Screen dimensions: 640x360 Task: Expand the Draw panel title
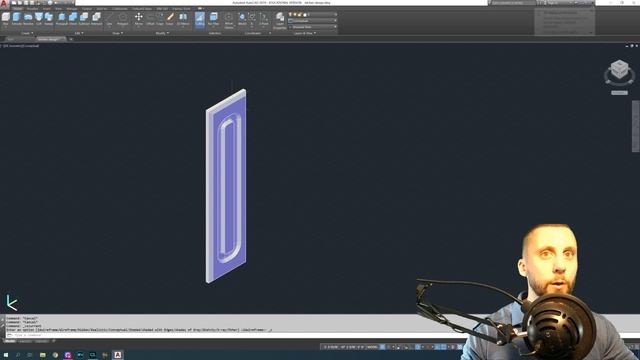(x=117, y=33)
